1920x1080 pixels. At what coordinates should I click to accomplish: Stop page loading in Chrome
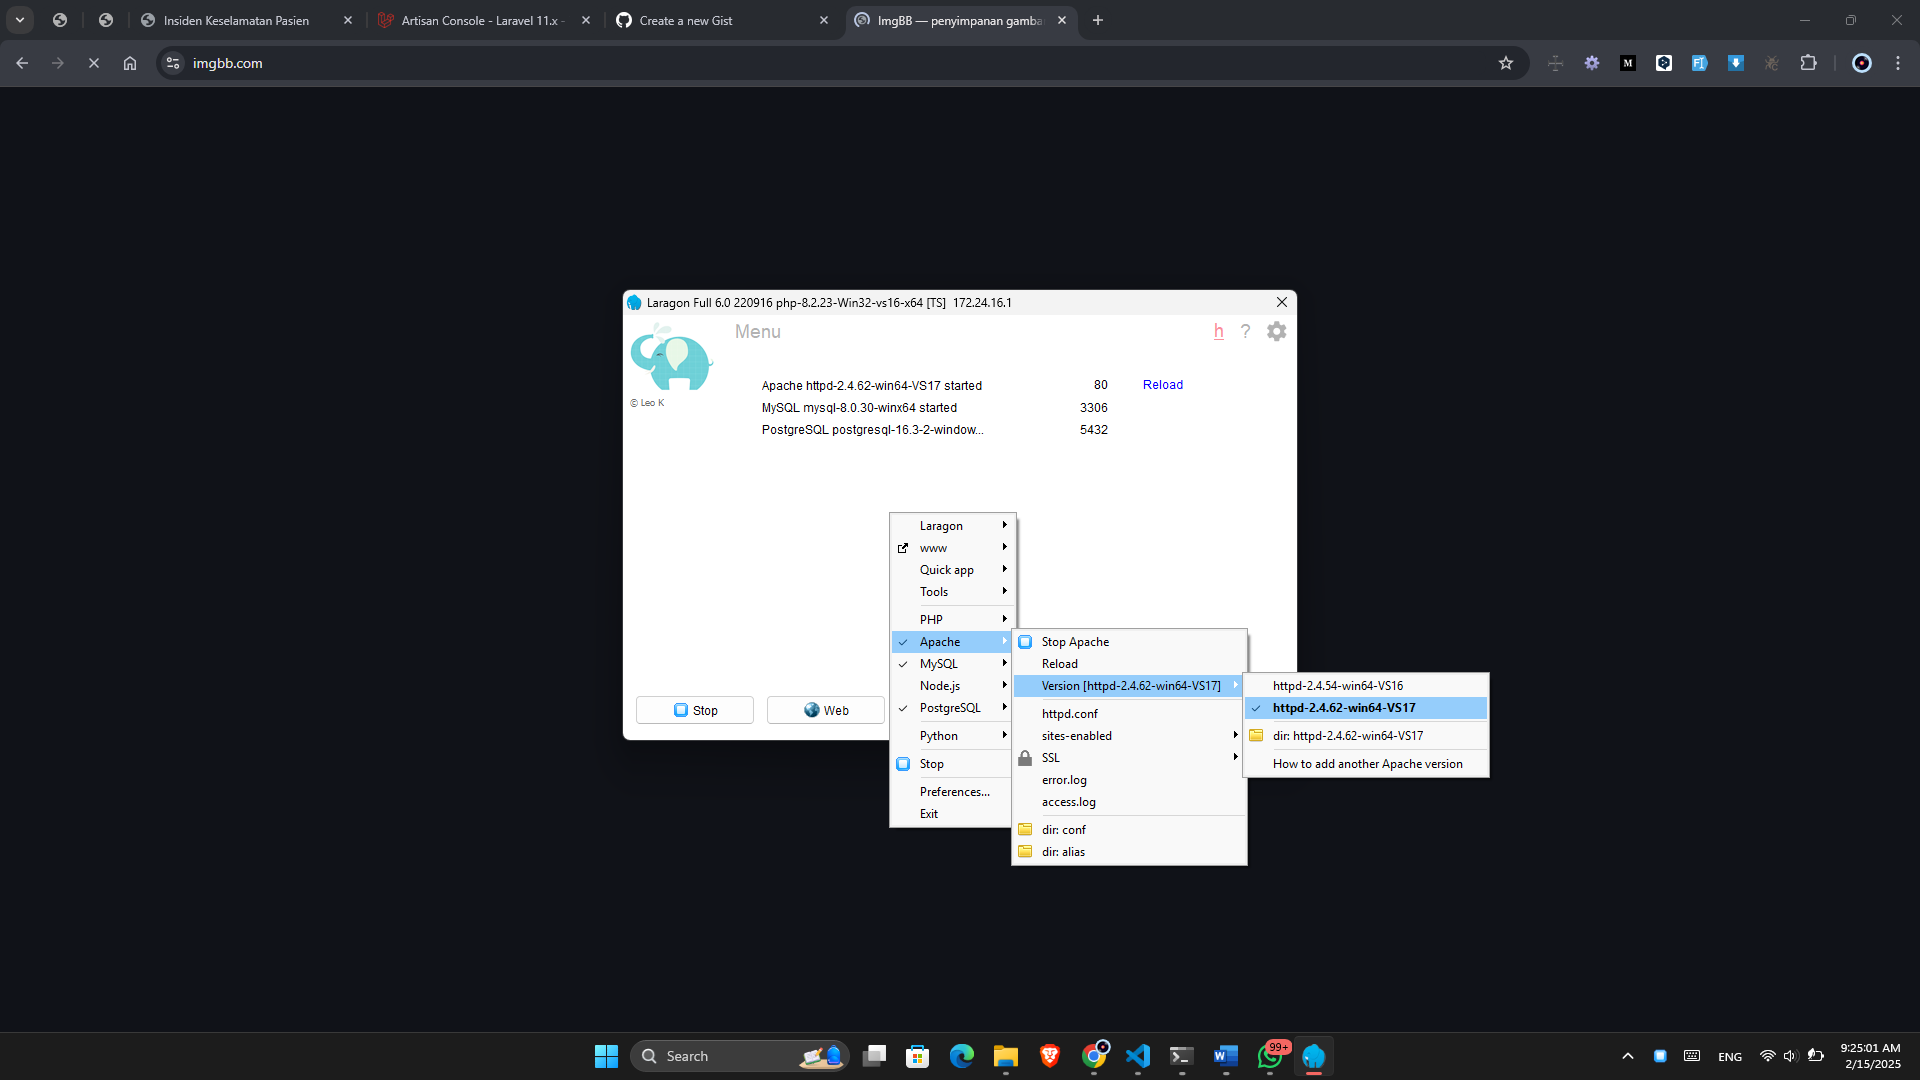tap(94, 63)
